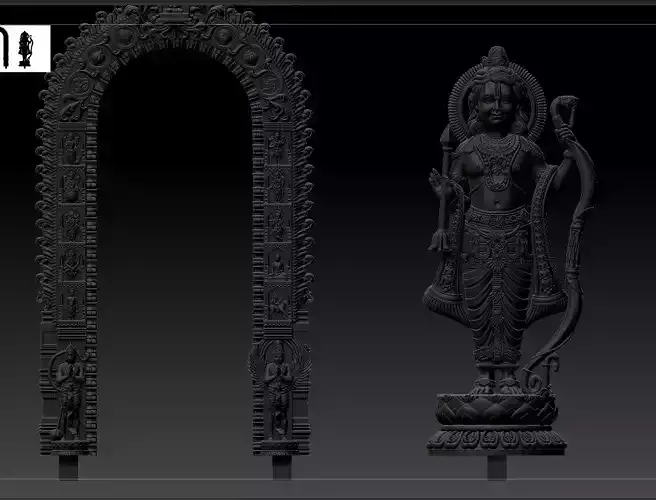This screenshot has height=500, width=656.
Task: Select the standing deity statue model
Action: [x=510, y=263]
